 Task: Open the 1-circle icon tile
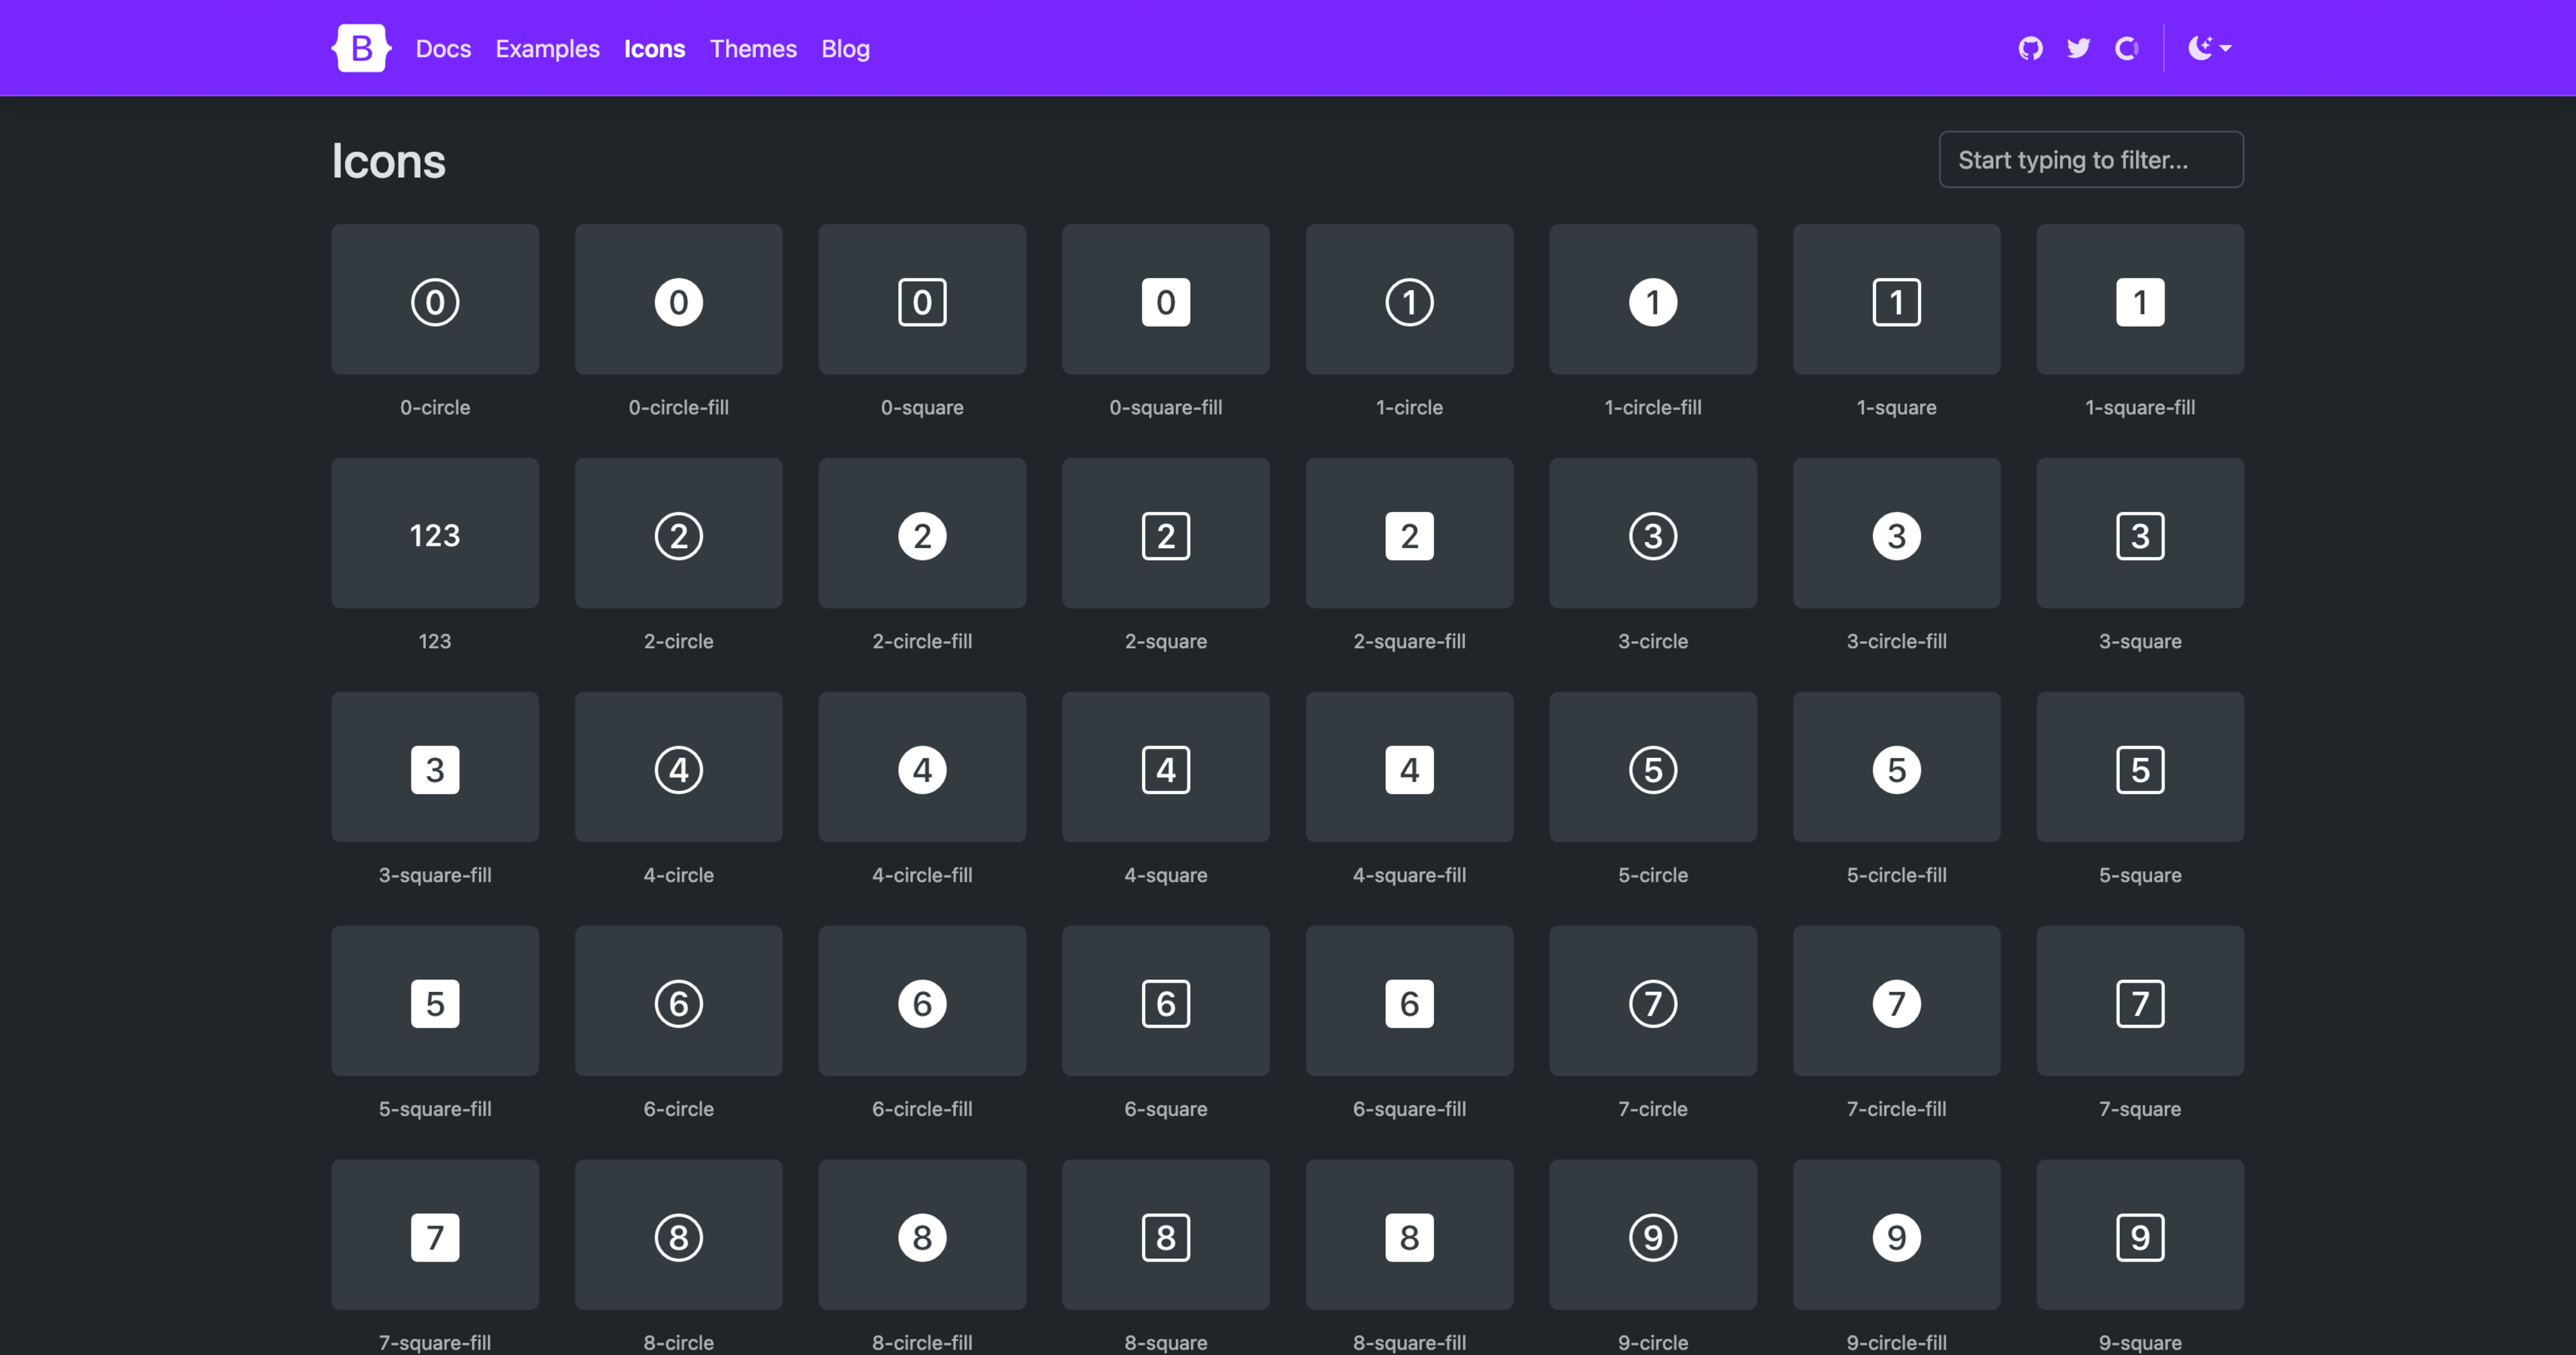click(x=1410, y=300)
